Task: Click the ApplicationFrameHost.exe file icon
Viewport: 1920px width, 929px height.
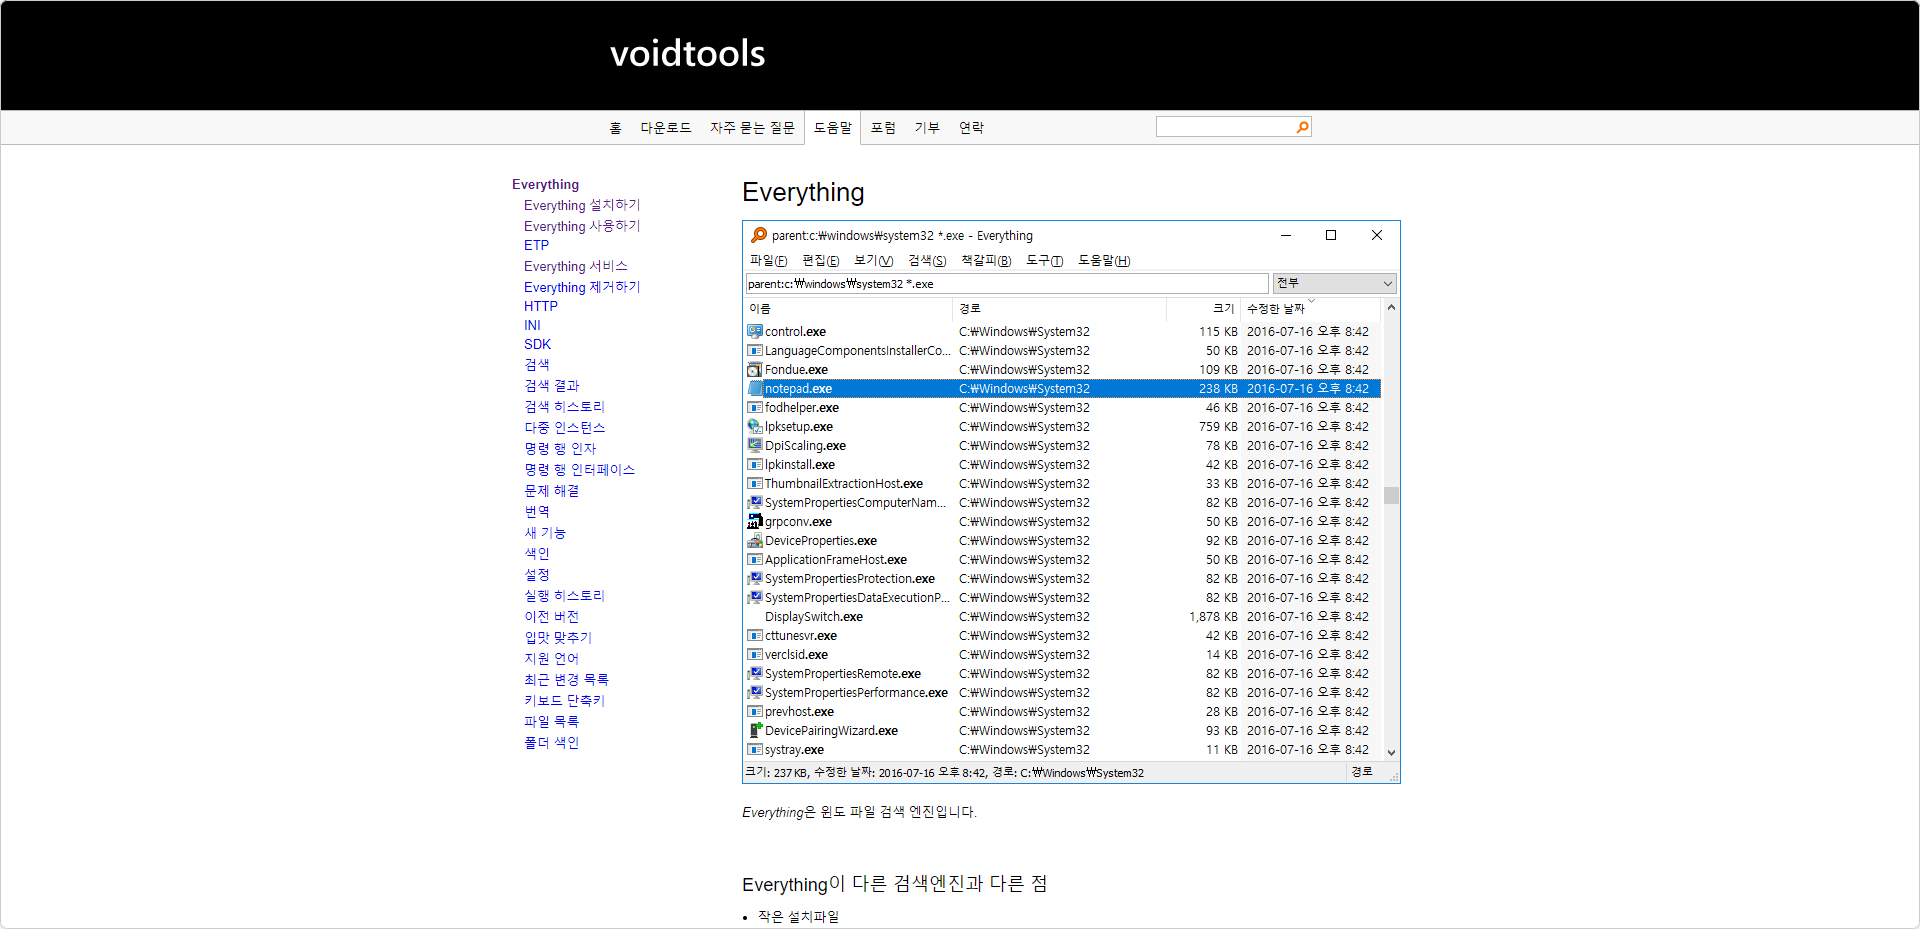Action: click(x=755, y=559)
